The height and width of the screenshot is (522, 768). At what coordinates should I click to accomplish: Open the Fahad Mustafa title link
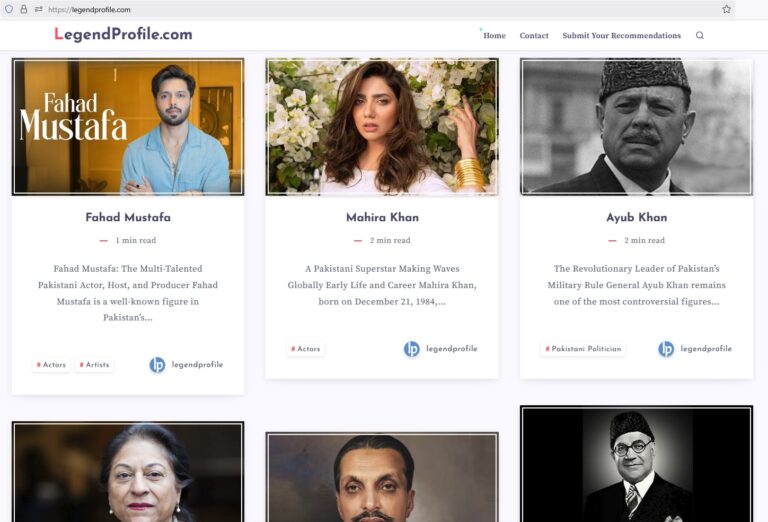point(128,217)
